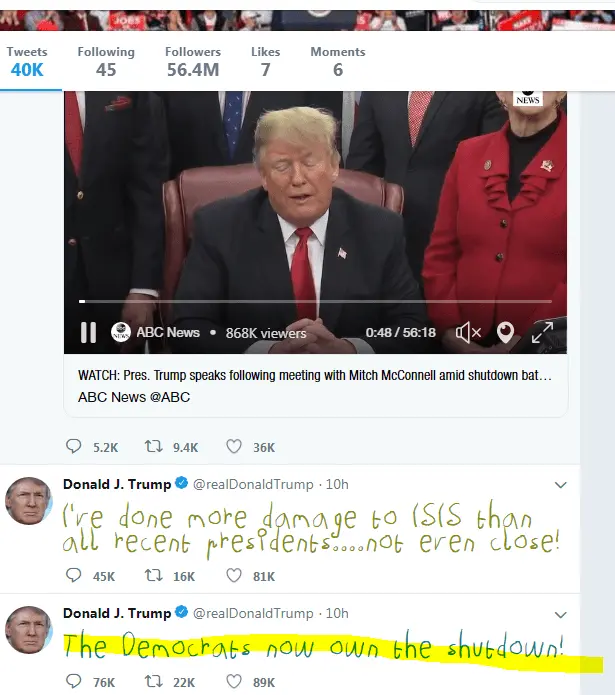Unmute the video with the speaker icon

pos(468,332)
